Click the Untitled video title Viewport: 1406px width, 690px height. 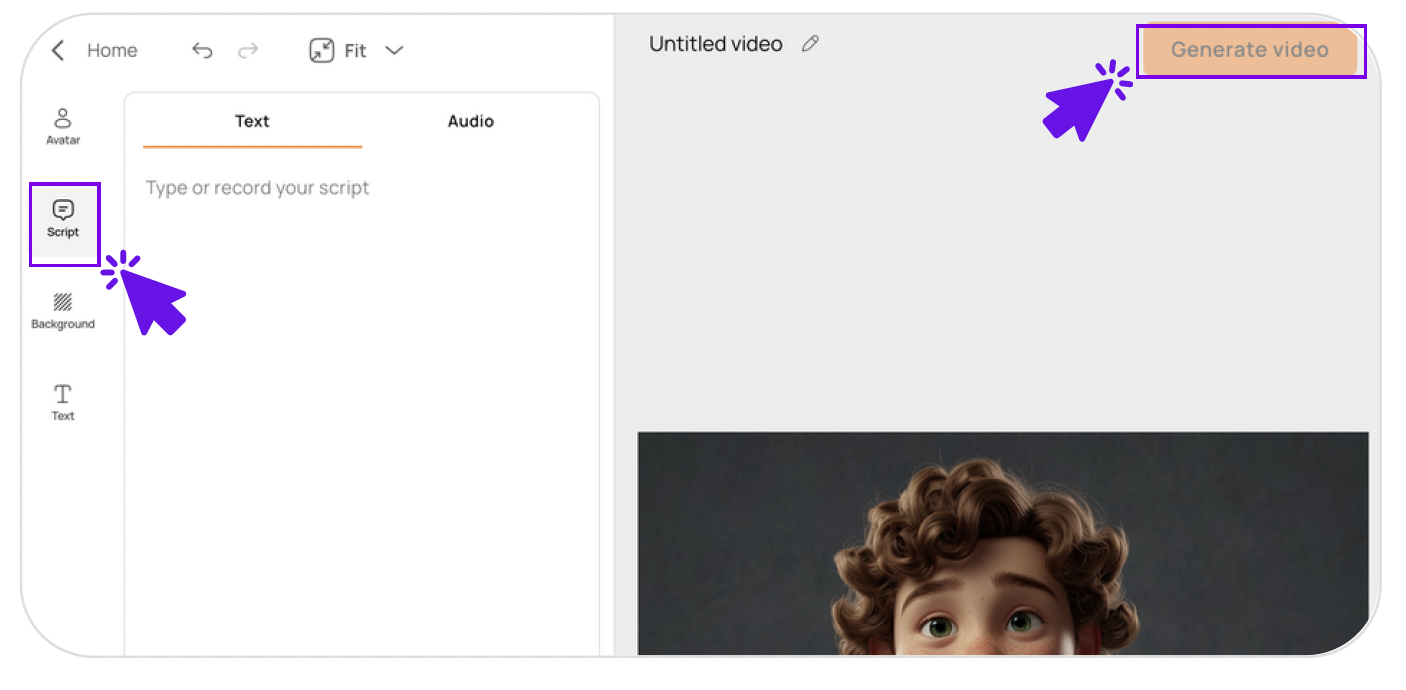pyautogui.click(x=716, y=44)
